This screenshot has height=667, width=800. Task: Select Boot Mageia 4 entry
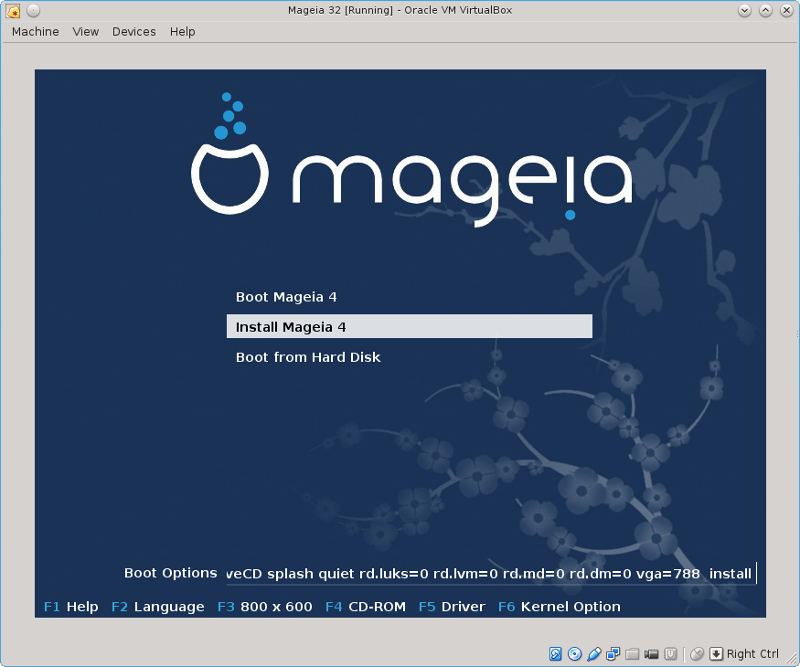tap(409, 297)
